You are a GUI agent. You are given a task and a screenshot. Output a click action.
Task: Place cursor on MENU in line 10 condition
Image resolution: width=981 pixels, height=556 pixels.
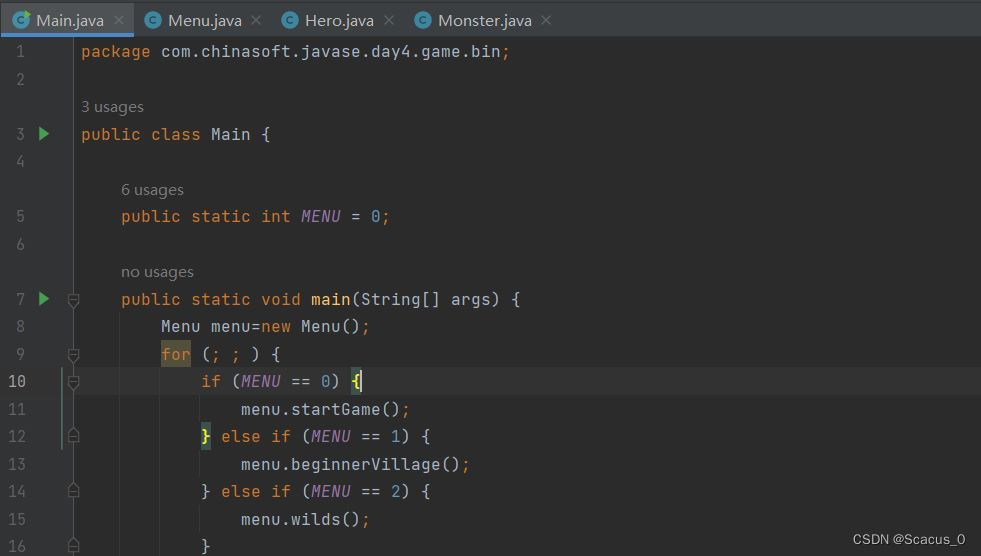261,382
